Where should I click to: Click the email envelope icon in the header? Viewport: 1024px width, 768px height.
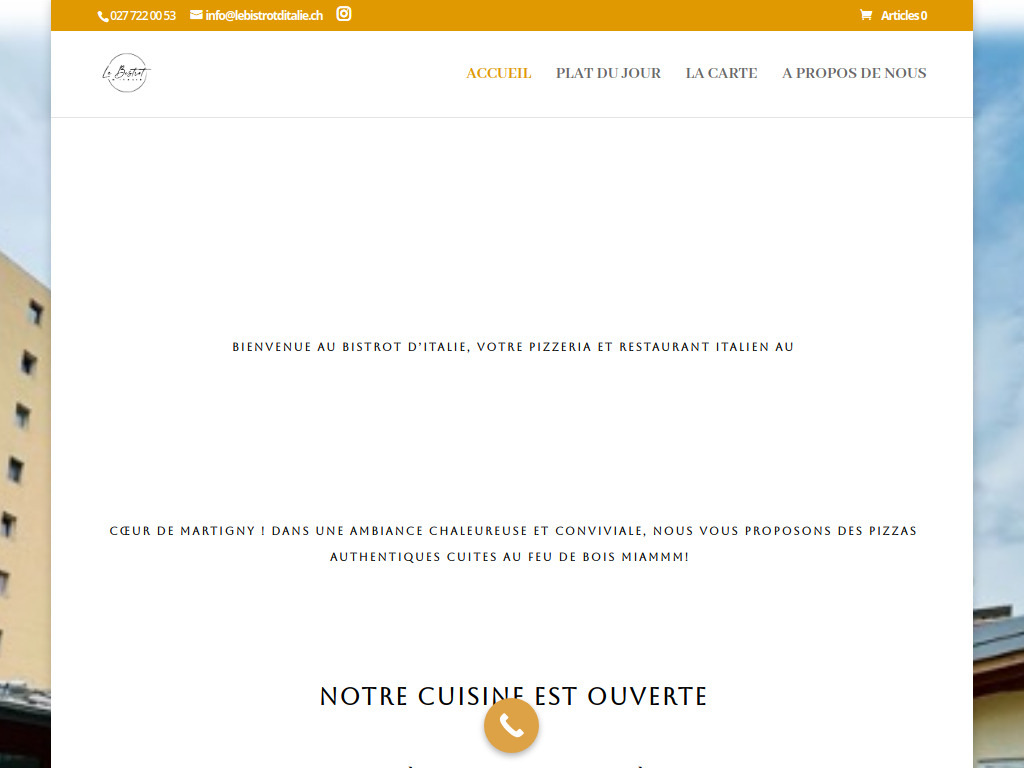tap(194, 15)
